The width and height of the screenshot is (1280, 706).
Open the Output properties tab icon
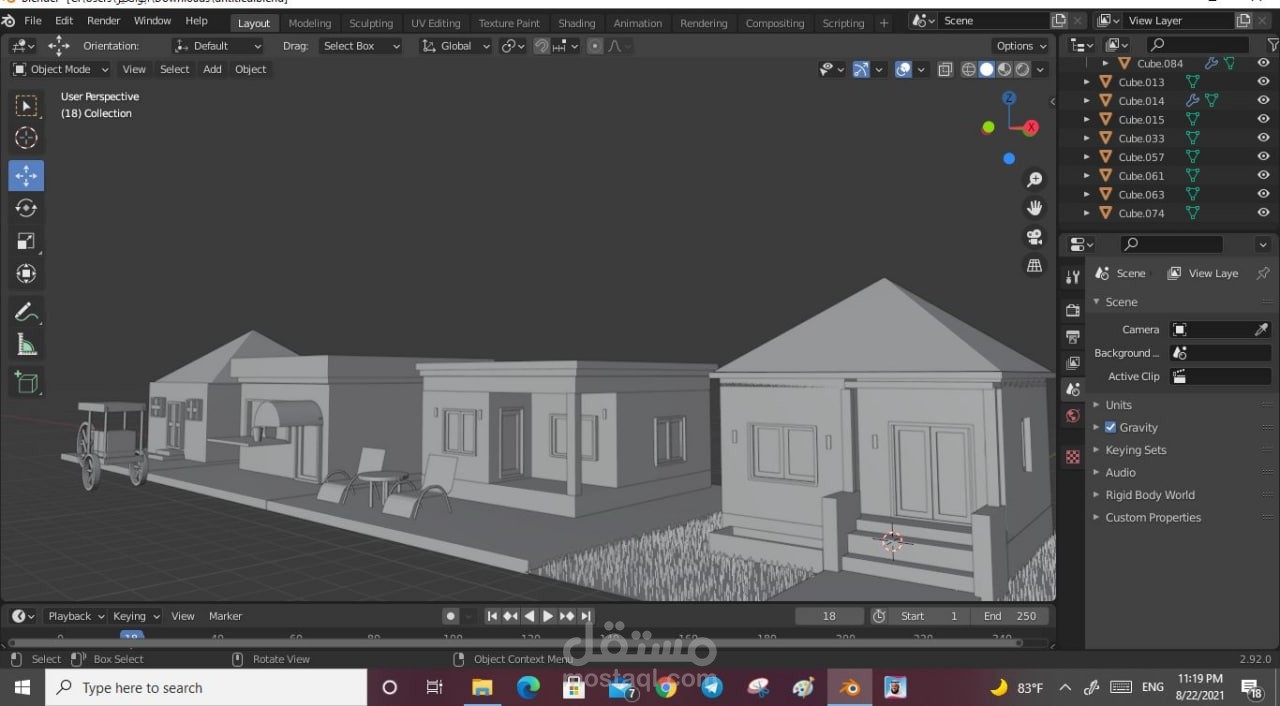(1073, 337)
